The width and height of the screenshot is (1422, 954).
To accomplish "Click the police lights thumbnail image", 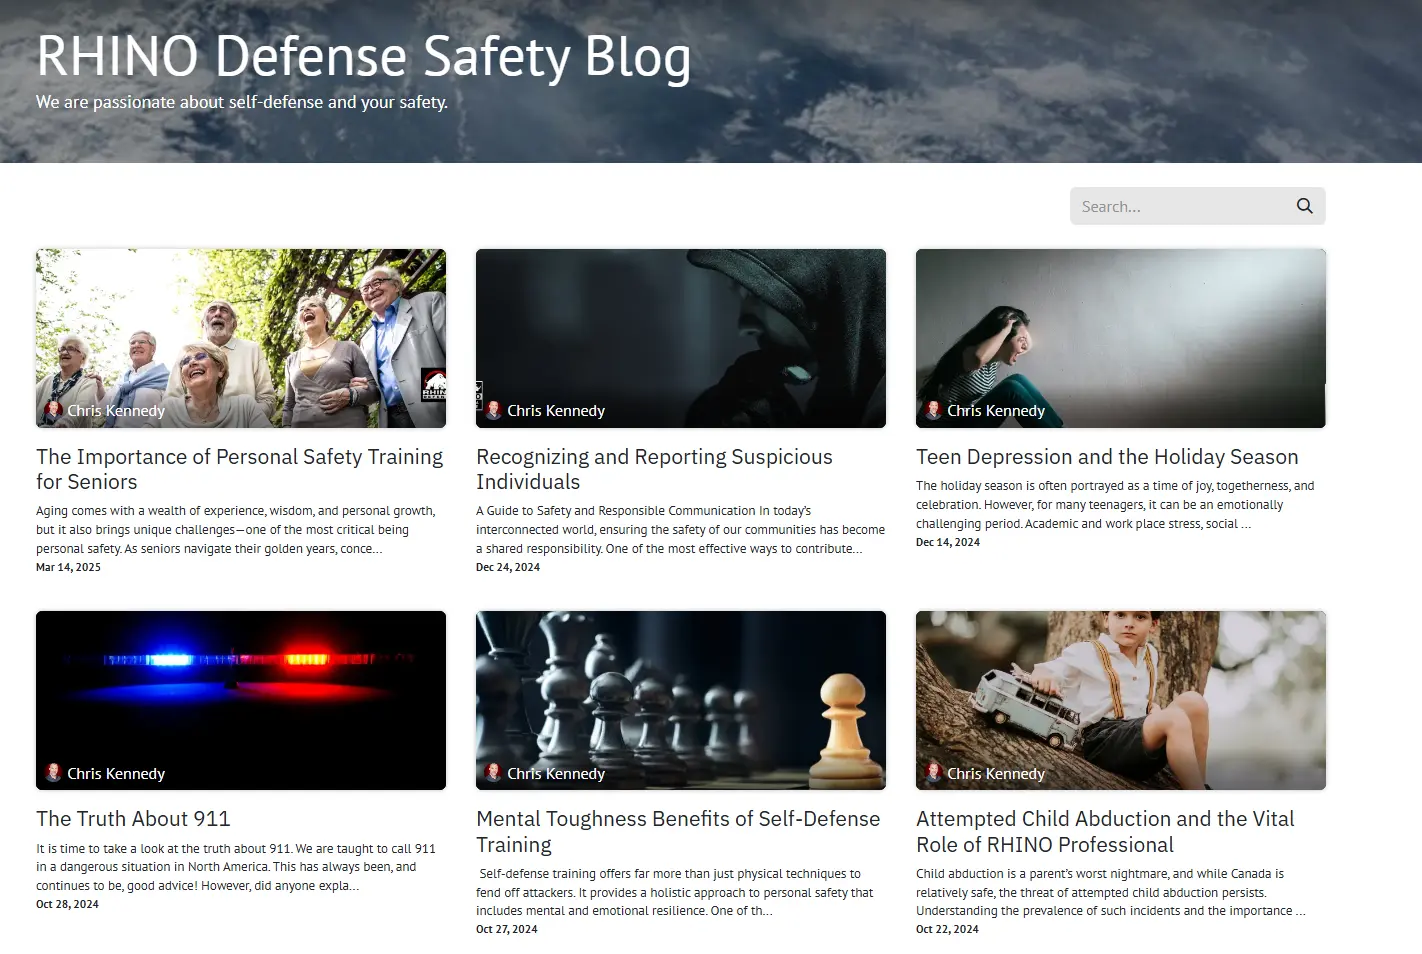I will [241, 700].
